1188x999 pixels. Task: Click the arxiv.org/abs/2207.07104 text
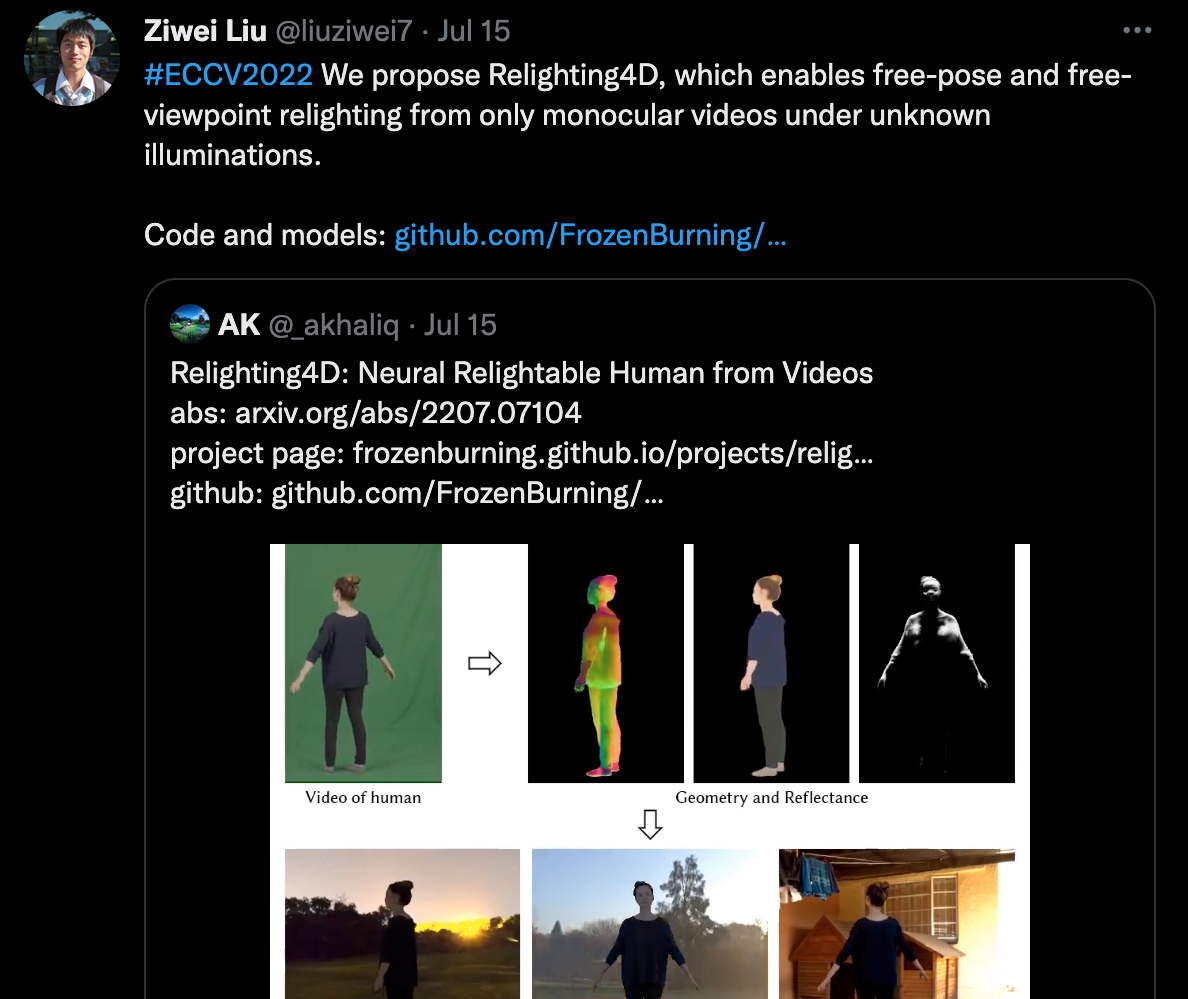coord(408,413)
